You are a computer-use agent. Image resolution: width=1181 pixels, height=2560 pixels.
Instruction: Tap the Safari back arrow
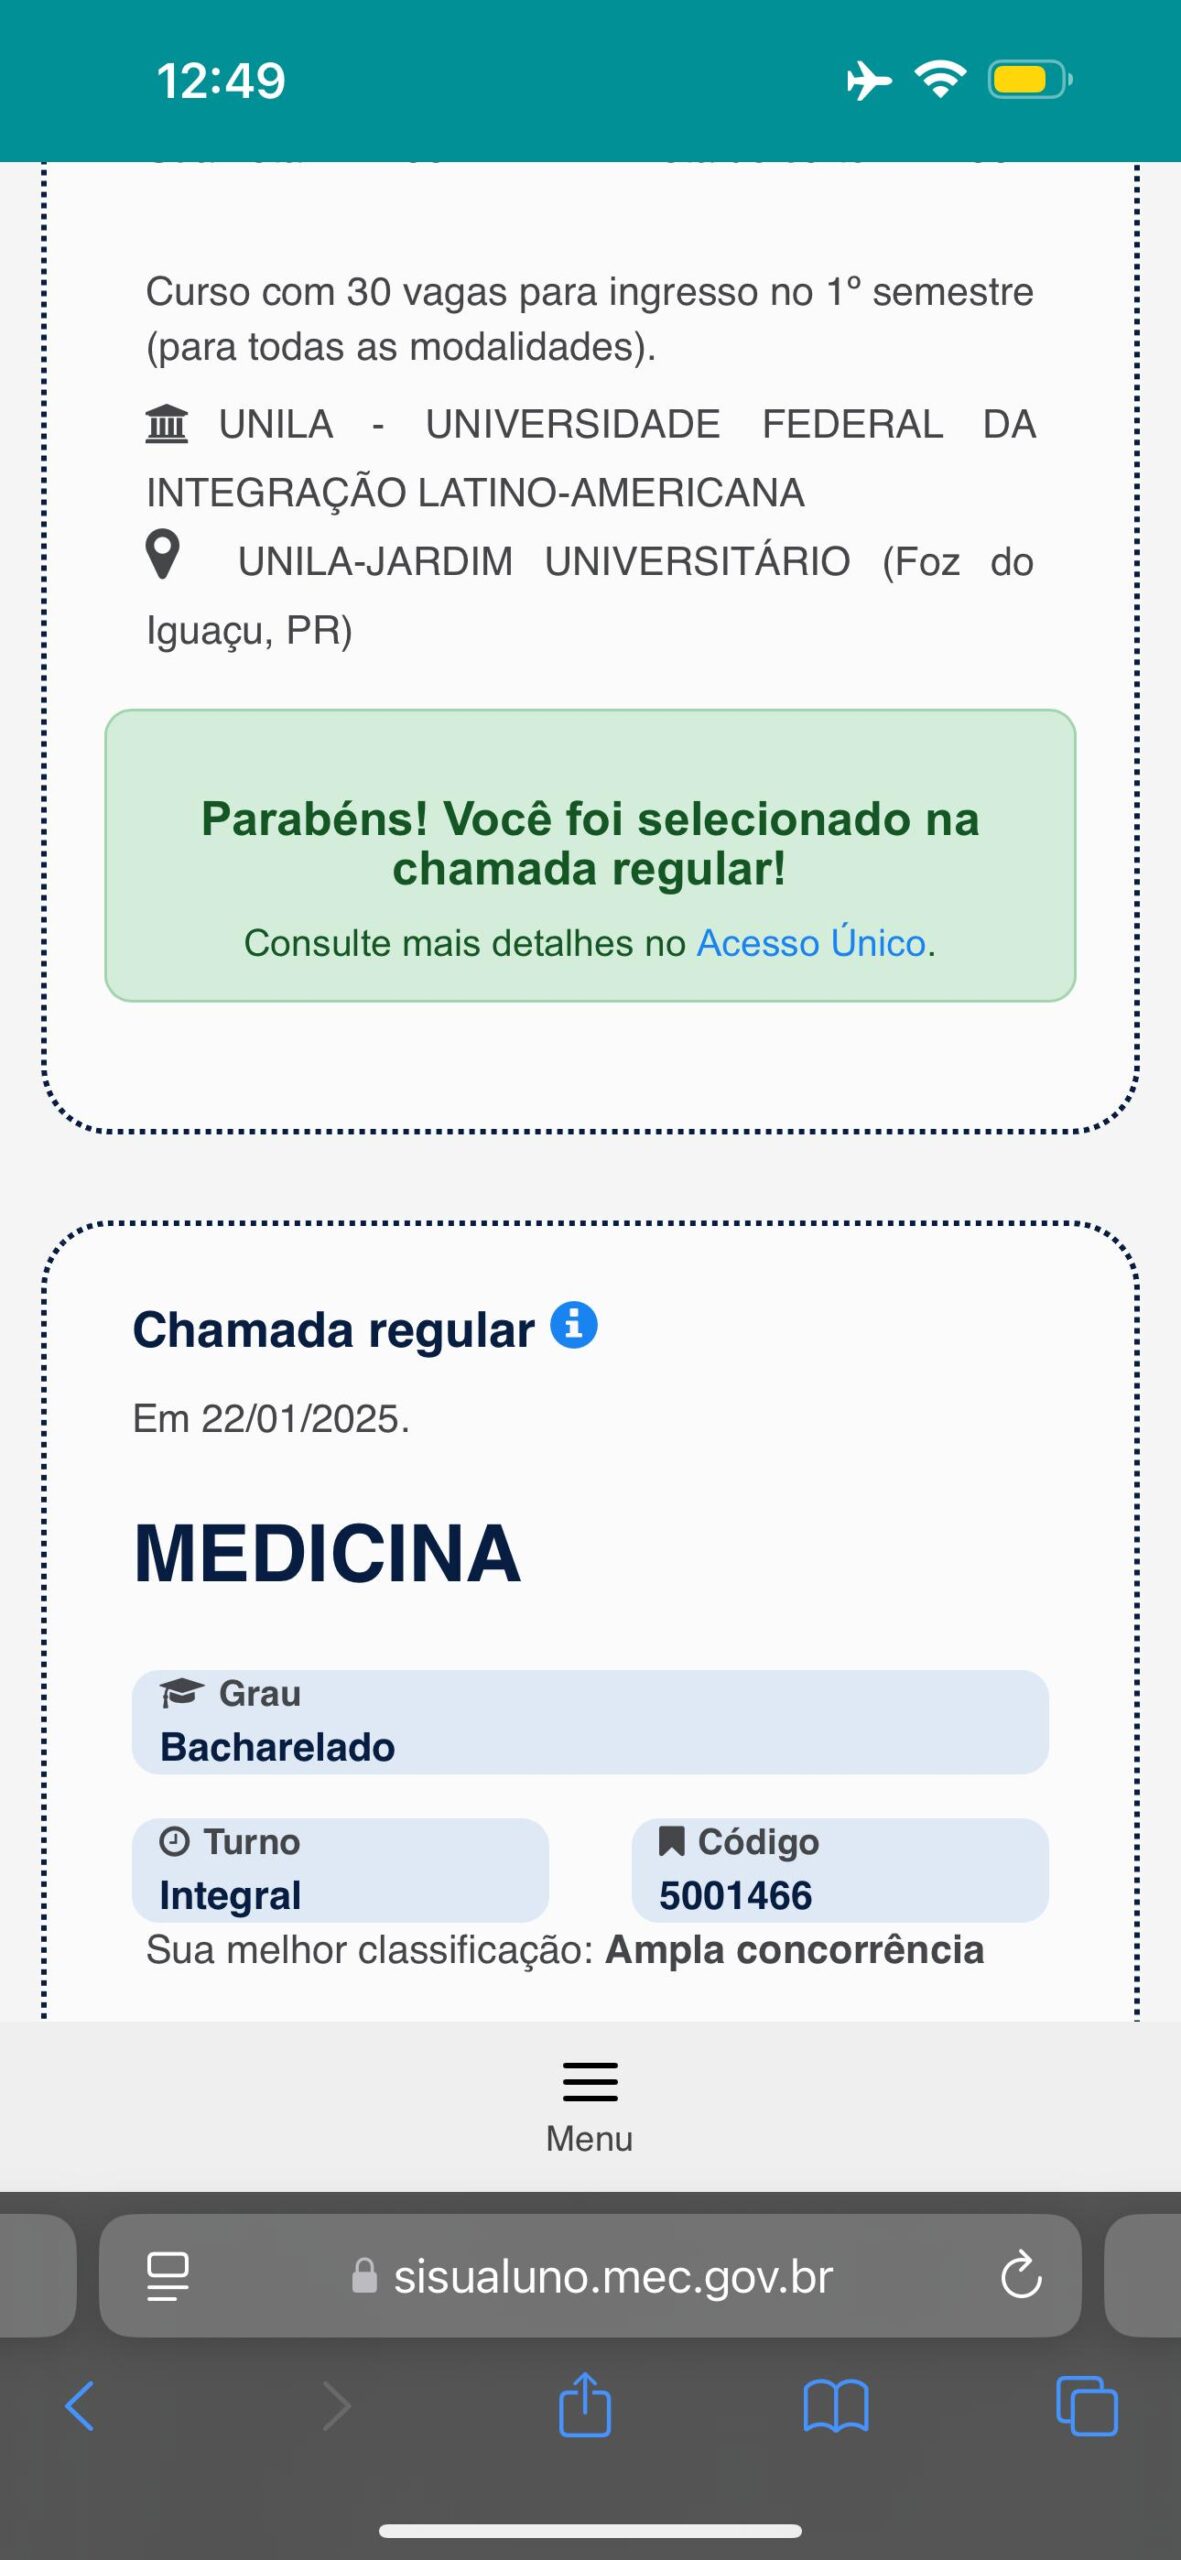[x=80, y=2406]
